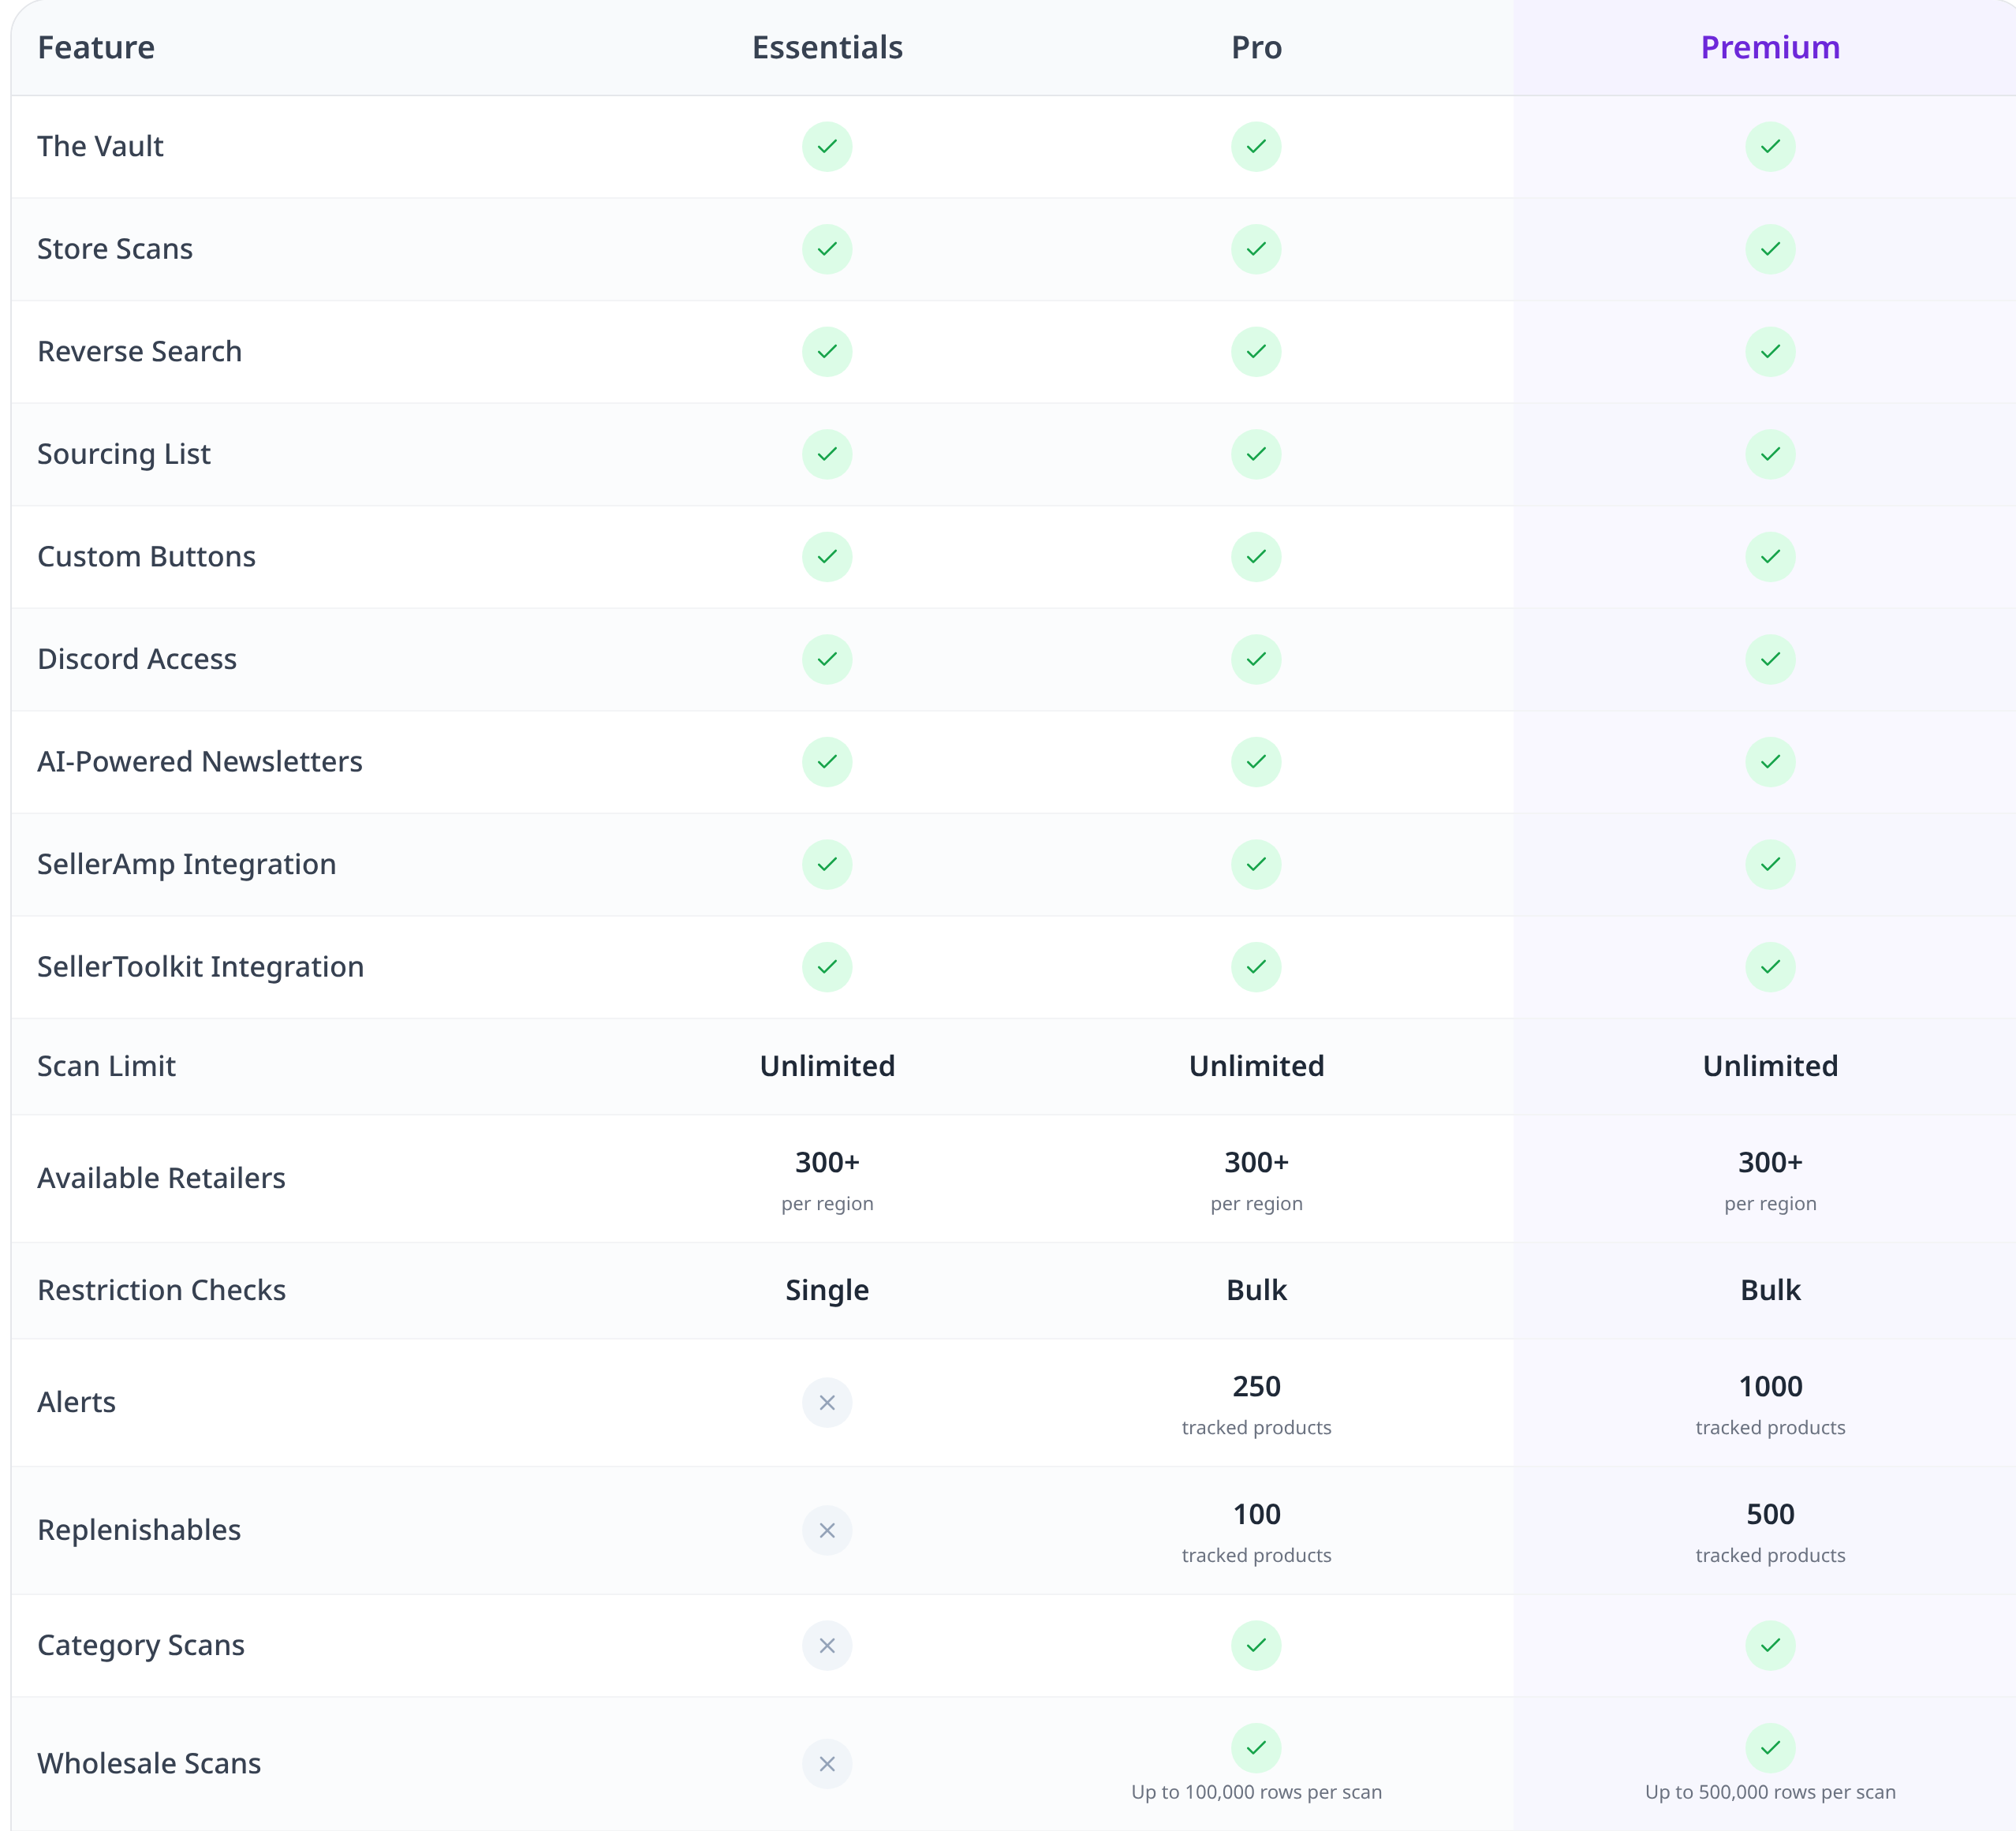Click Discord Access checkmark under Essentials
This screenshot has height=1831, width=2016.
[x=827, y=659]
